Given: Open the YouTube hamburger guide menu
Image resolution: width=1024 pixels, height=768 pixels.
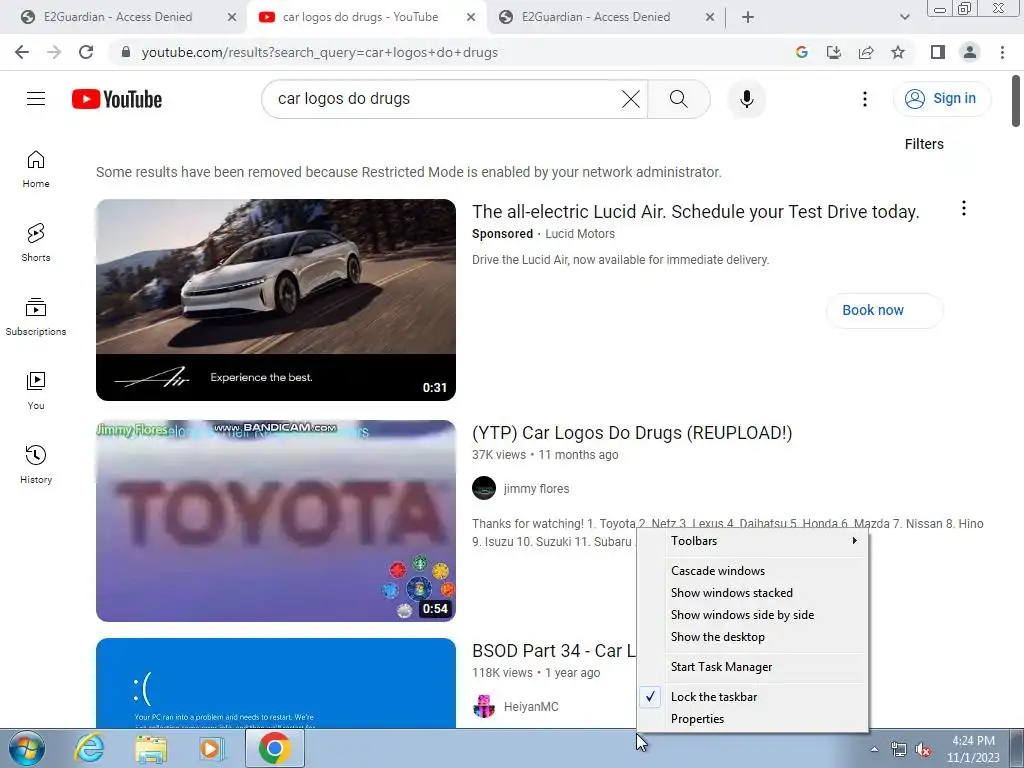Looking at the screenshot, I should (x=36, y=99).
